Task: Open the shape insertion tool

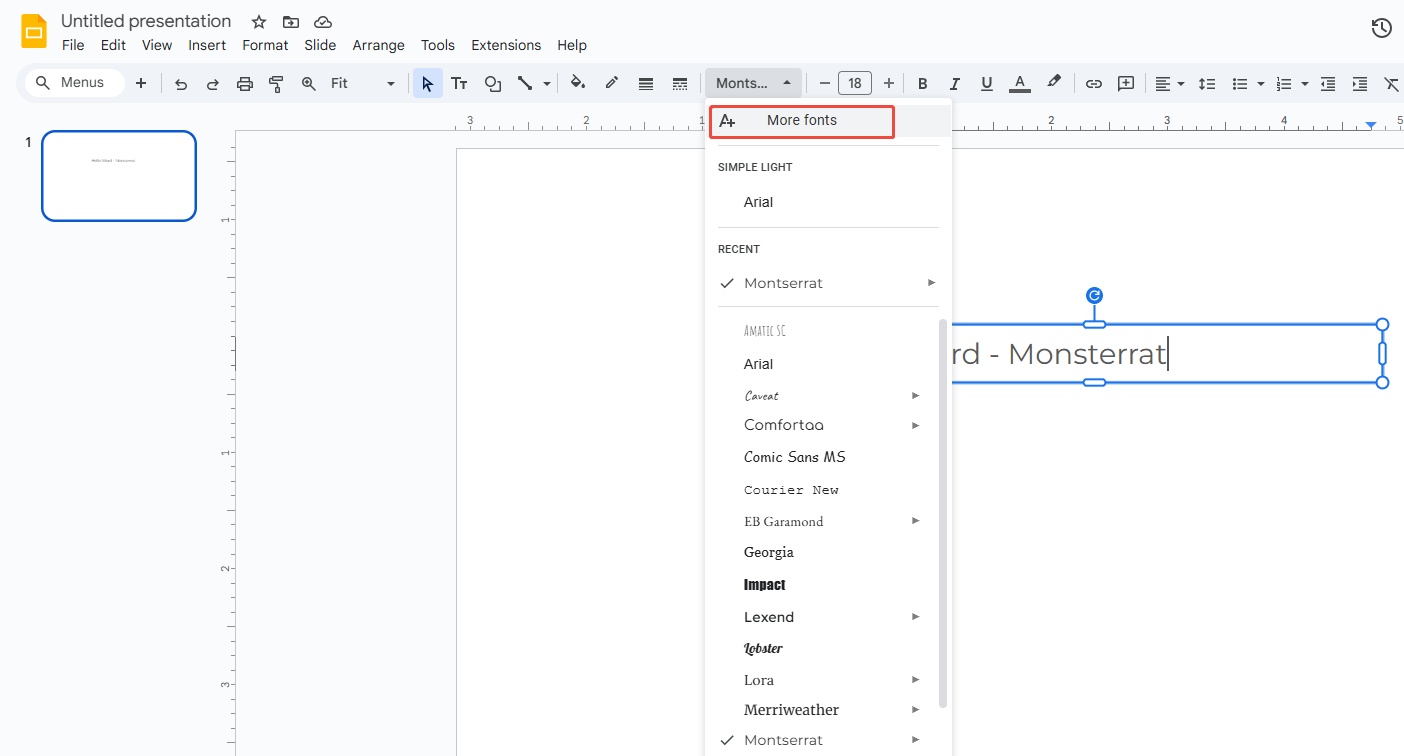Action: (492, 83)
